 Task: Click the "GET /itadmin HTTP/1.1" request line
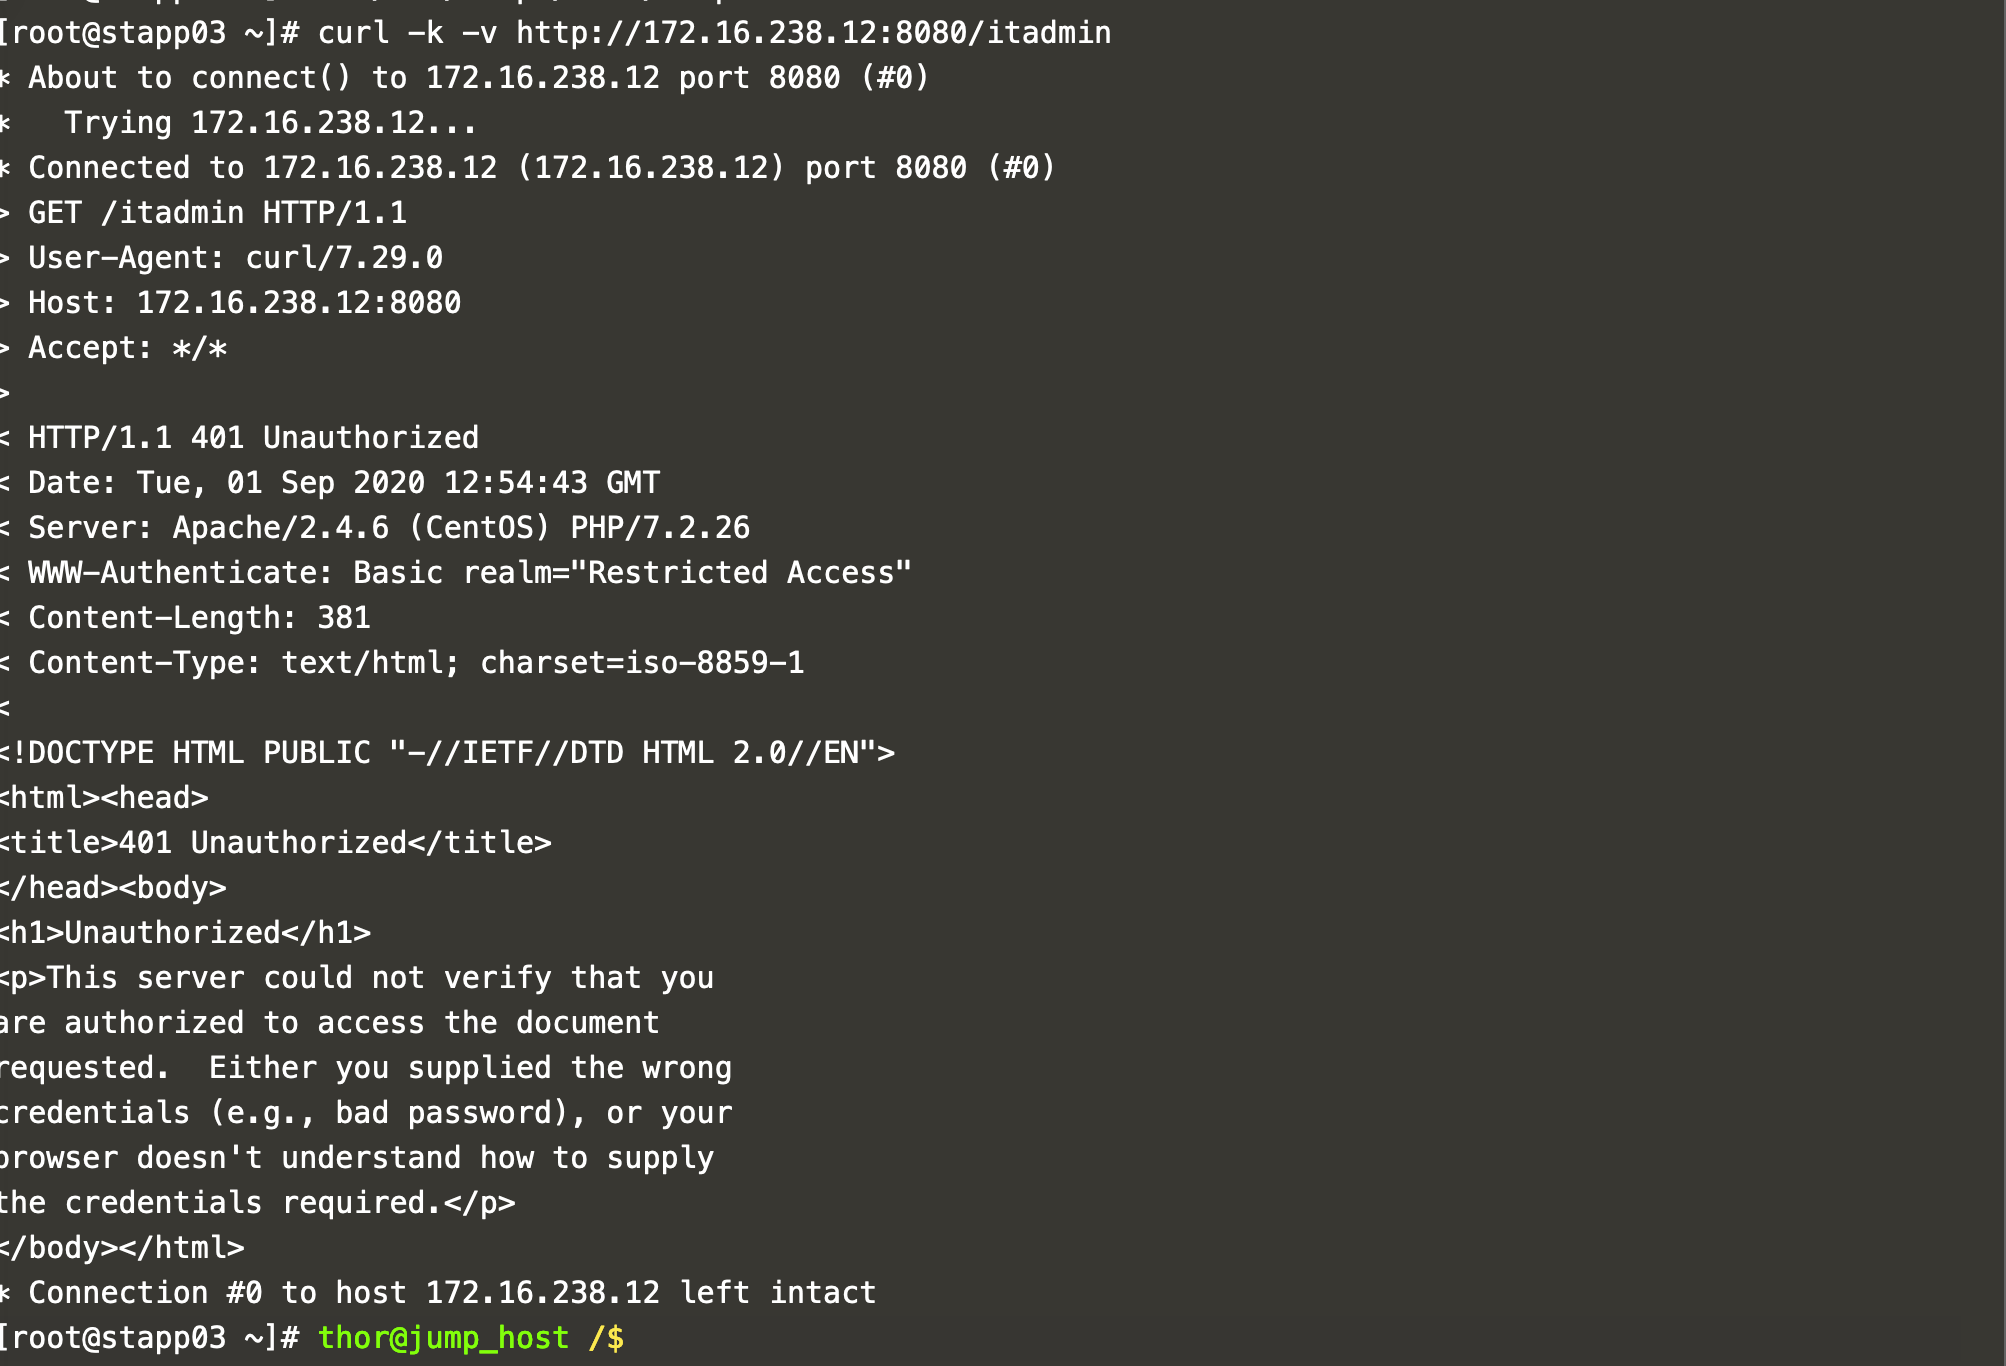click(x=217, y=213)
